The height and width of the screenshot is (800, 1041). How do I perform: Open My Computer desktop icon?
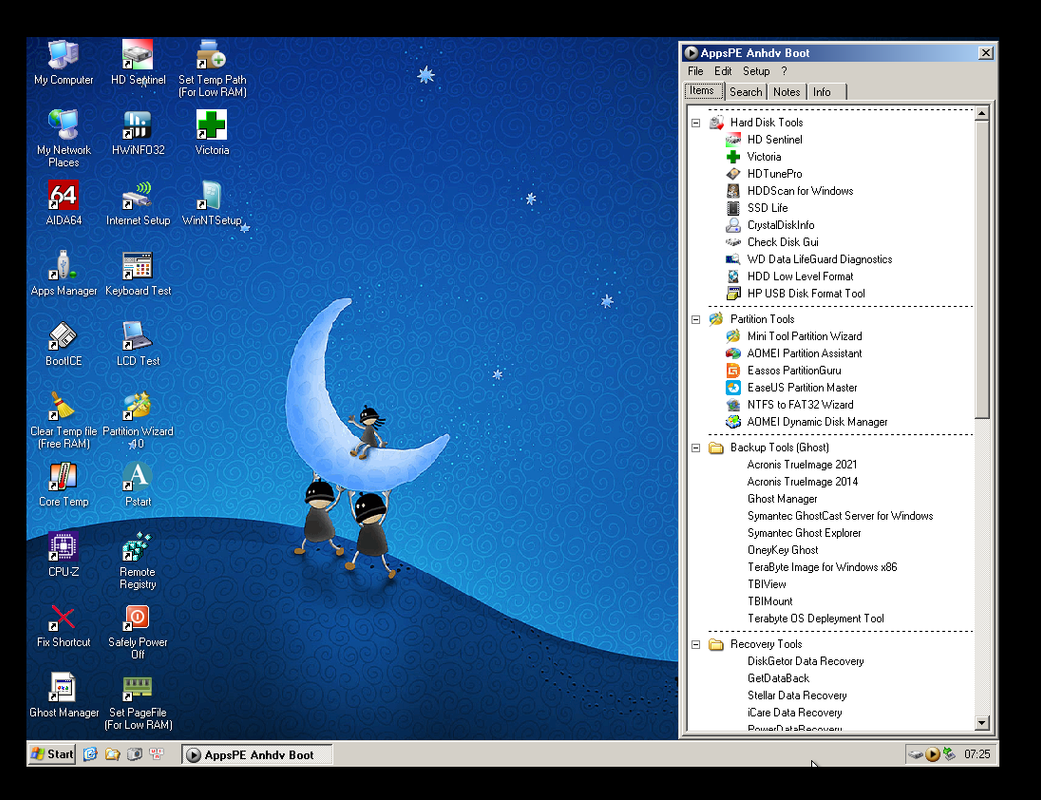64,62
